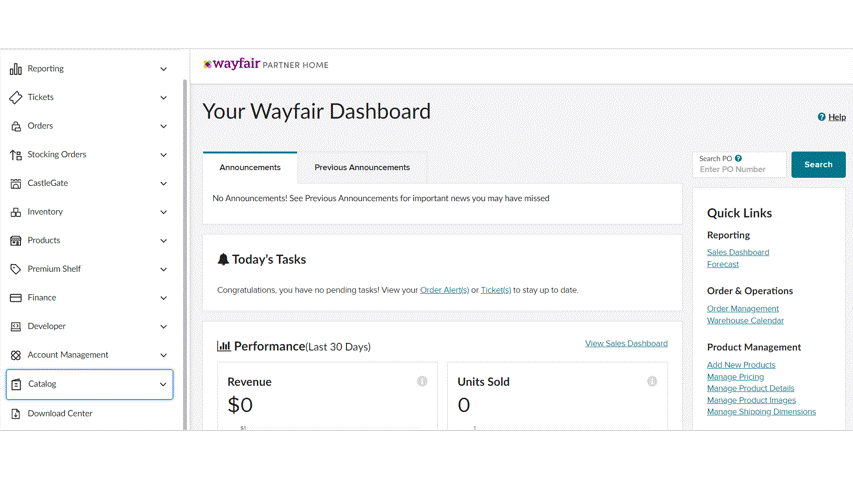853x480 pixels.
Task: Click the CastleGate sidebar icon
Action: (x=16, y=184)
